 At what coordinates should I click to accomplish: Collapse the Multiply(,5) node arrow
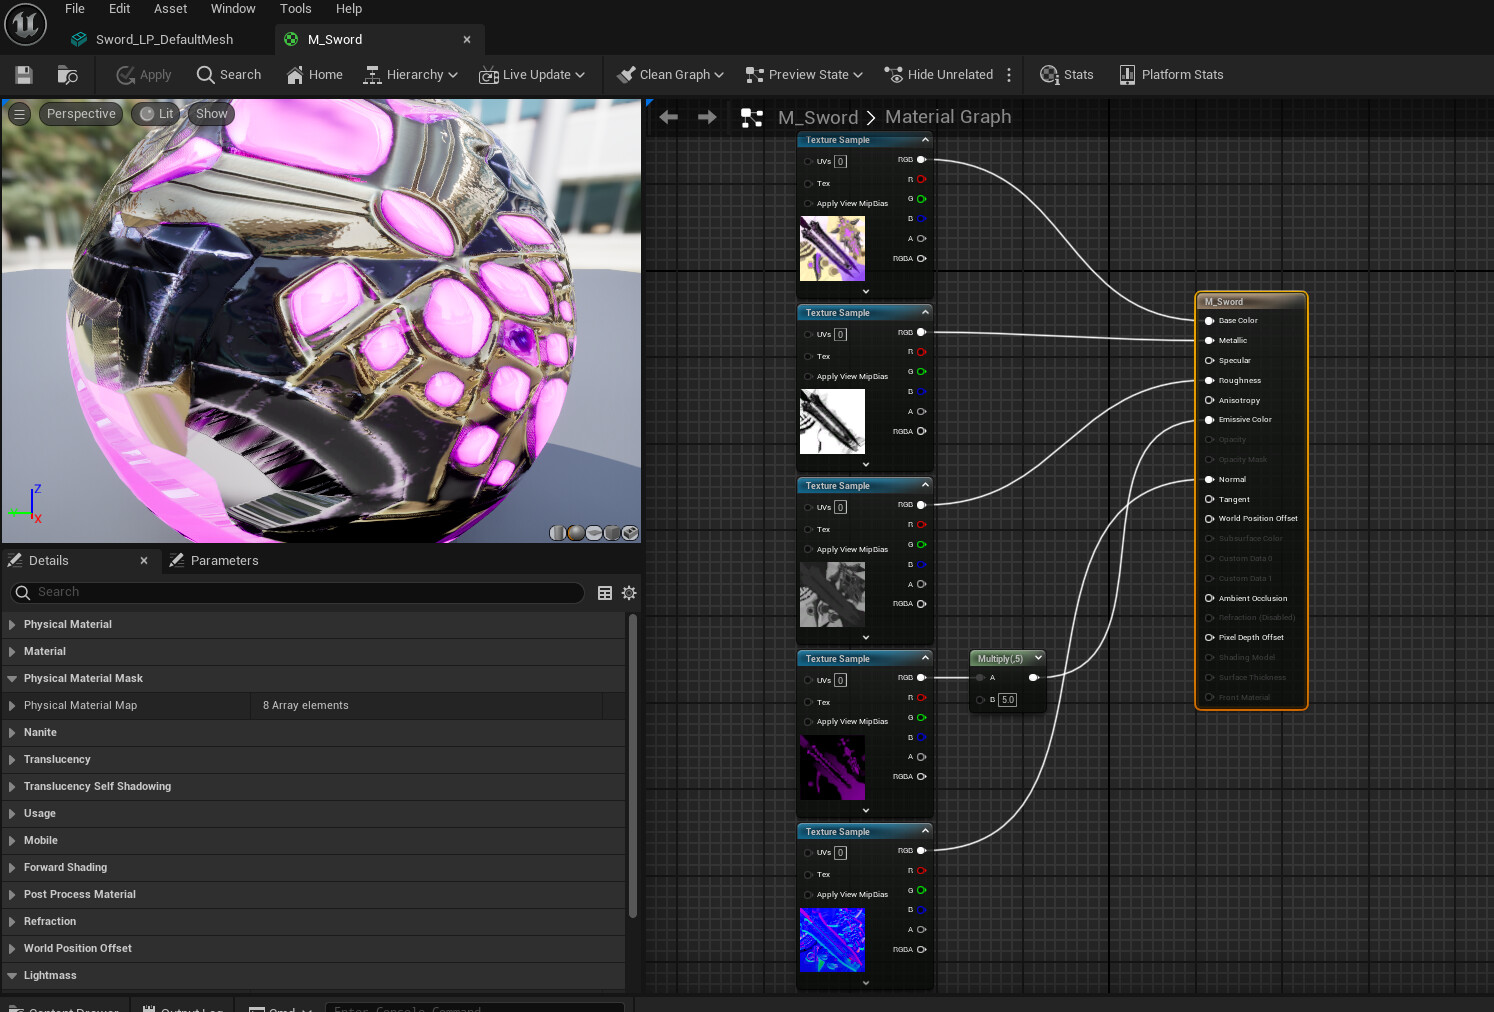pos(1038,658)
